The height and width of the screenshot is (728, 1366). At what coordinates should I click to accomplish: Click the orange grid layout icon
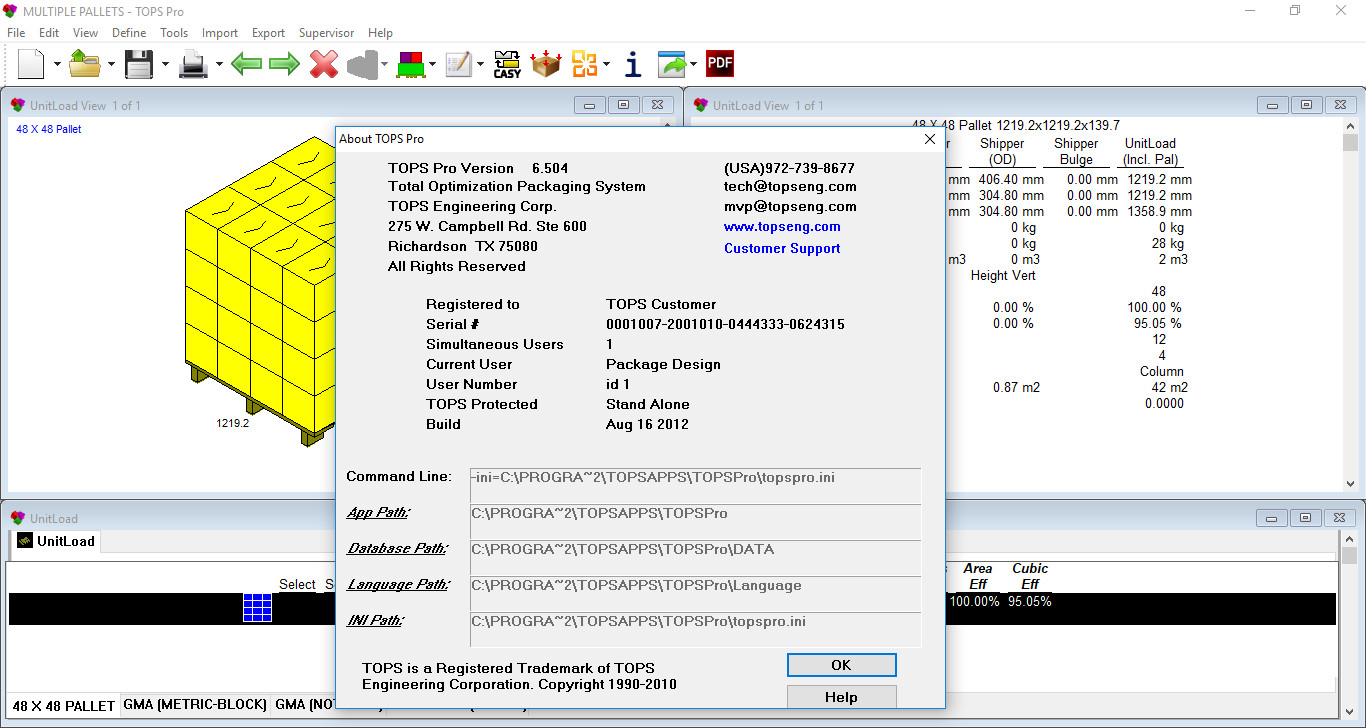coord(584,65)
